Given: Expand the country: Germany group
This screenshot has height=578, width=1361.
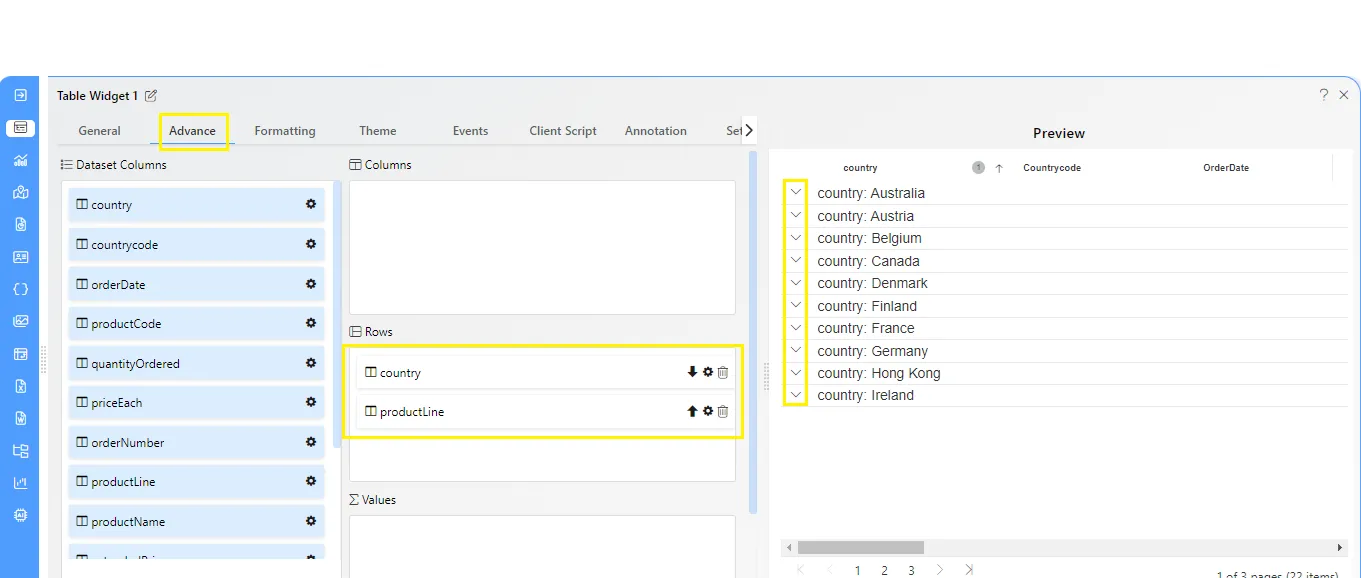Looking at the screenshot, I should 796,350.
